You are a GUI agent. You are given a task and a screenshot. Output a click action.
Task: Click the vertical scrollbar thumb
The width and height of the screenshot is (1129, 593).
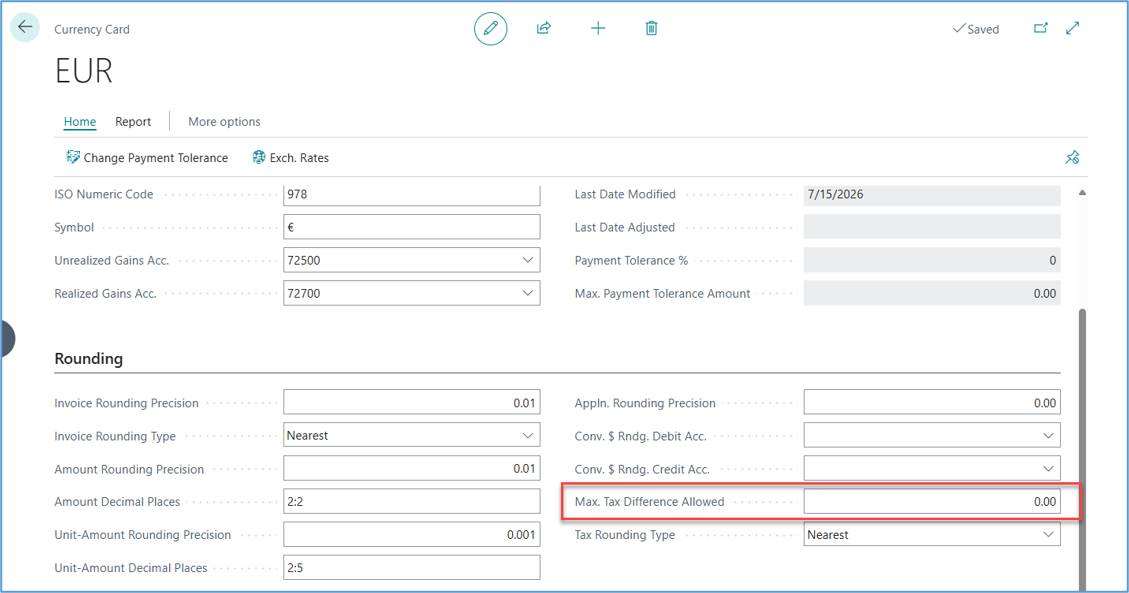click(x=1082, y=450)
